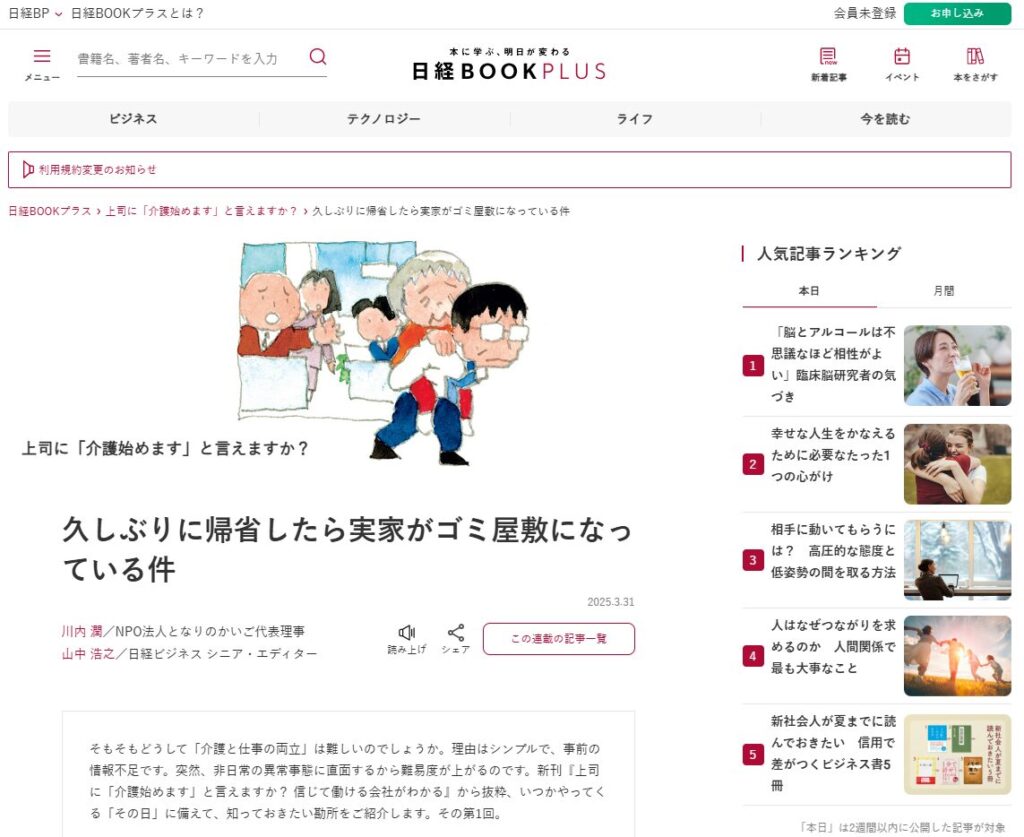Click the 本をさがす books icon
The image size is (1024, 837).
pos(975,57)
